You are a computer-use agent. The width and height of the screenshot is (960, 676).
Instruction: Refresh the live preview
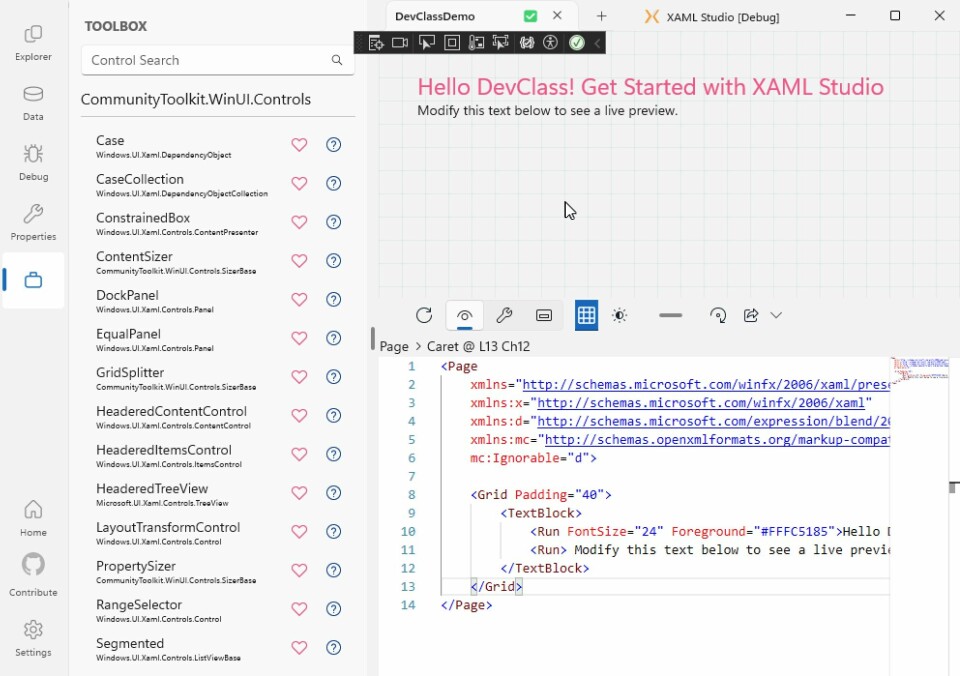[424, 314]
